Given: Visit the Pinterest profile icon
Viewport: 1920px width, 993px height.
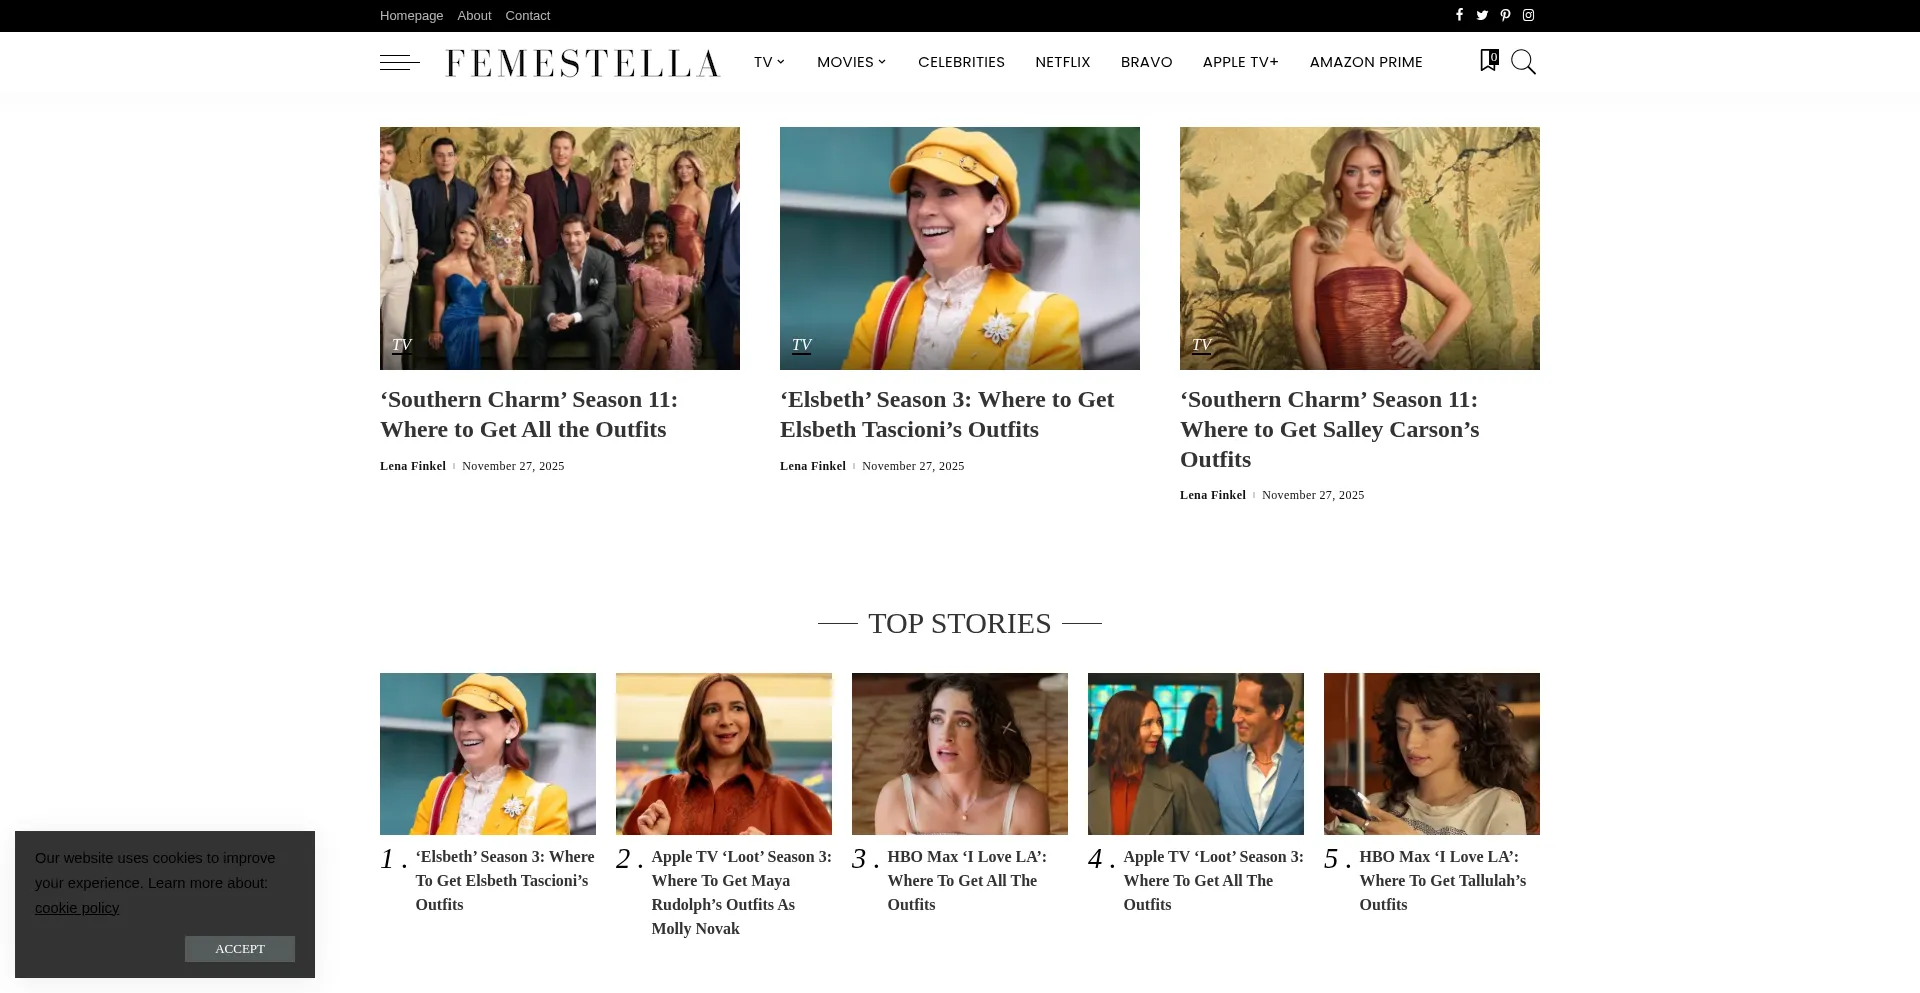Looking at the screenshot, I should 1505,15.
